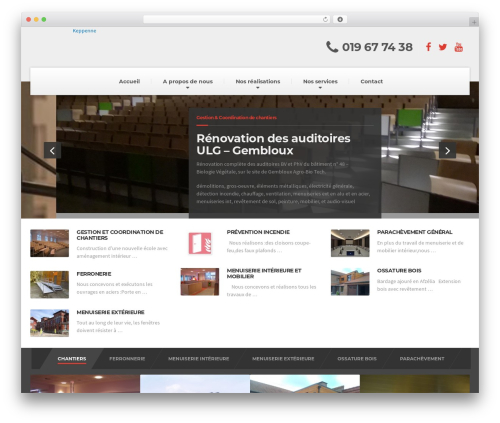This screenshot has width=500, height=423.
Task: Open the Contact menu item
Action: coord(371,81)
